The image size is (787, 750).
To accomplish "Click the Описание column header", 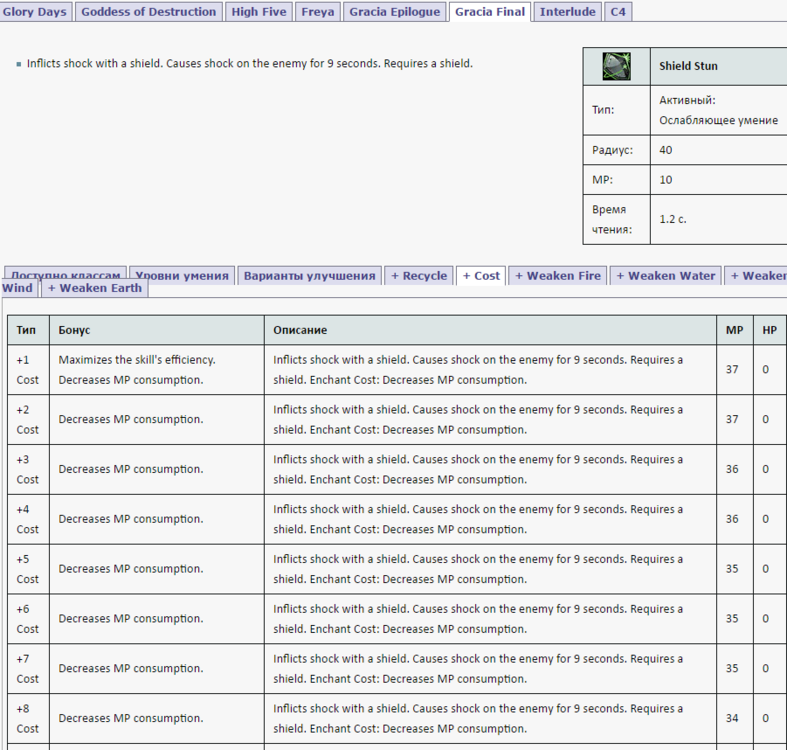I will tap(300, 330).
